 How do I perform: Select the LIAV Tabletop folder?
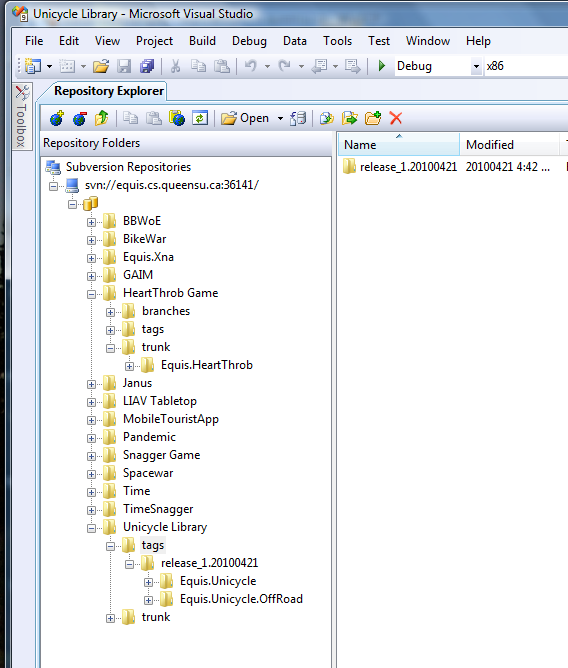(160, 401)
